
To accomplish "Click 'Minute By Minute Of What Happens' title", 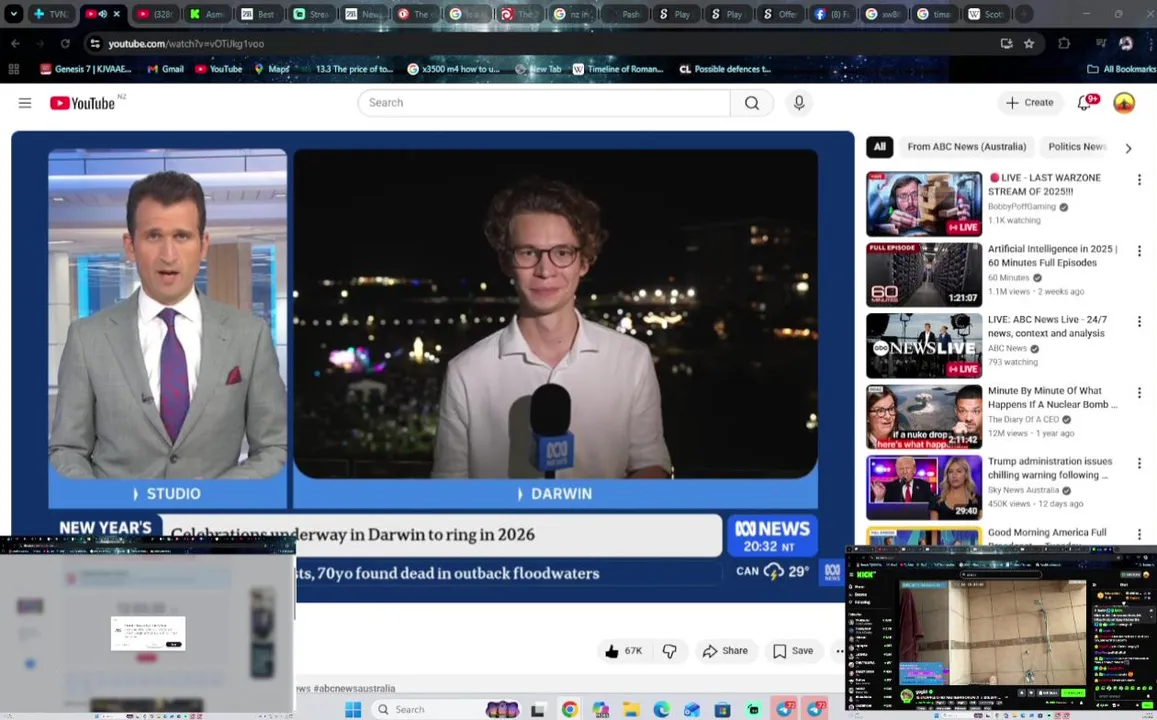I will pos(1052,398).
